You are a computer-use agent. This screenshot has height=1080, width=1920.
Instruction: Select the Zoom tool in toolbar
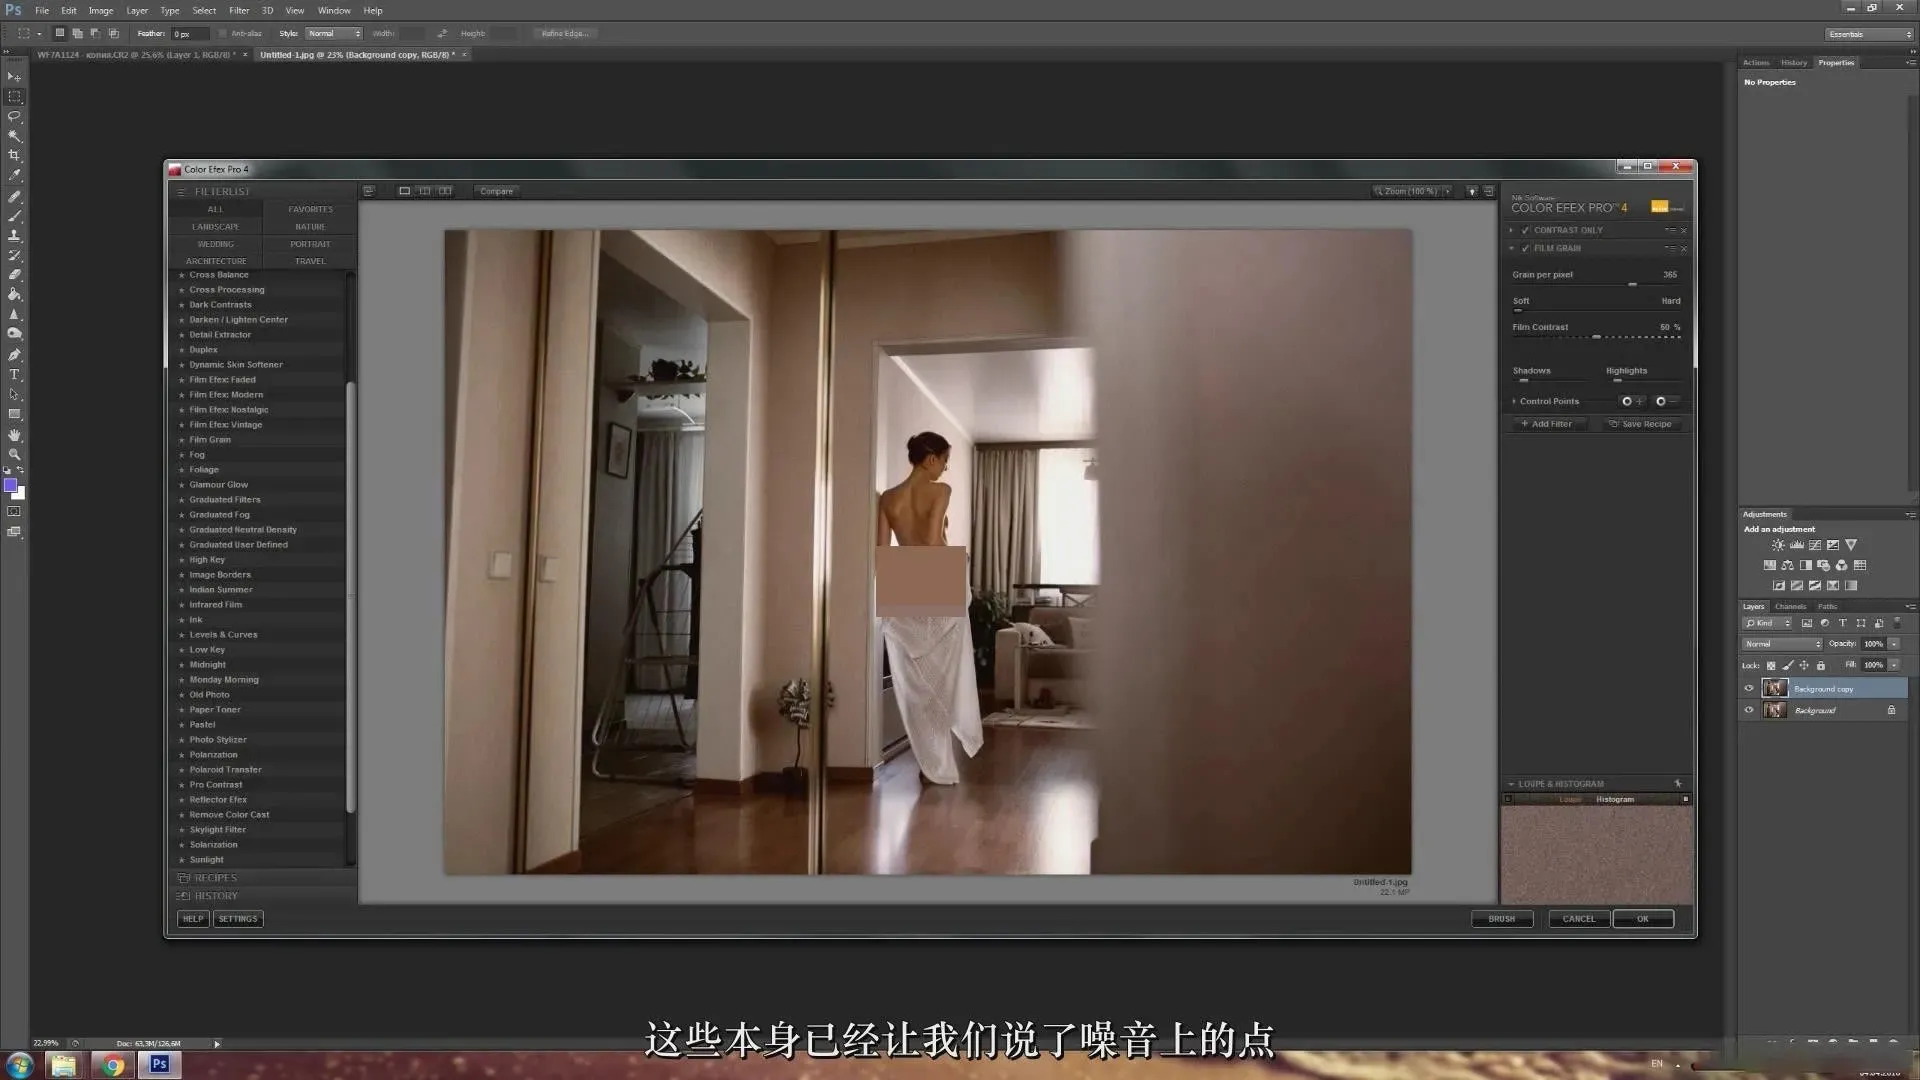(14, 454)
